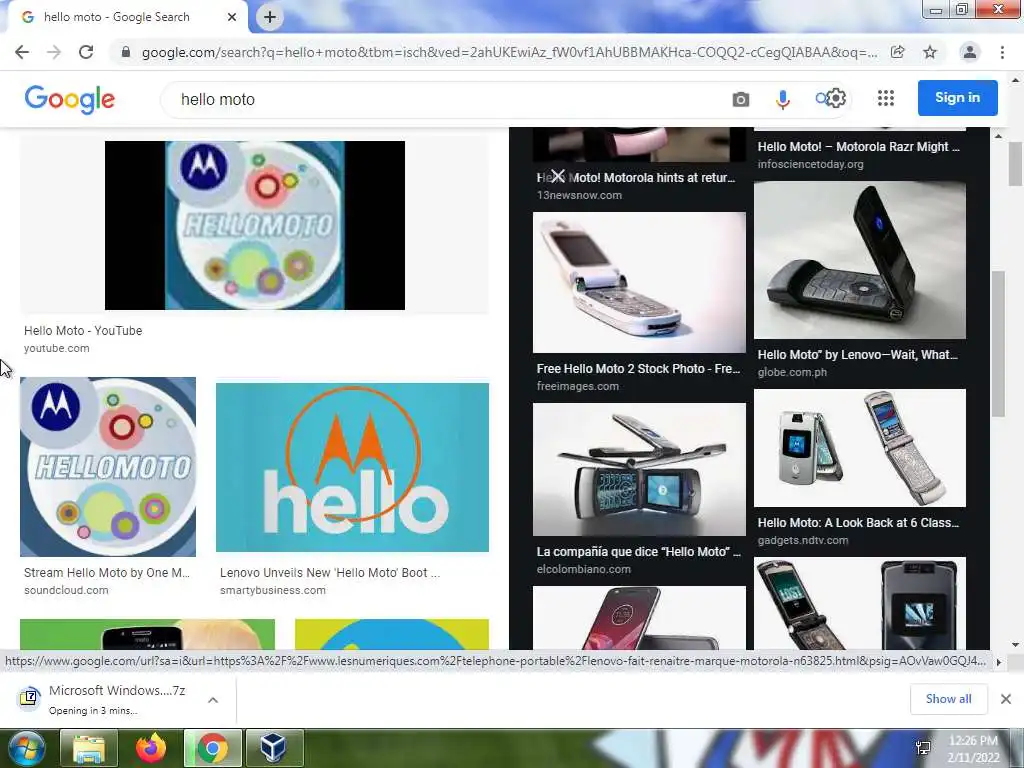Open the Chrome profile avatar icon
The image size is (1024, 768).
970,52
